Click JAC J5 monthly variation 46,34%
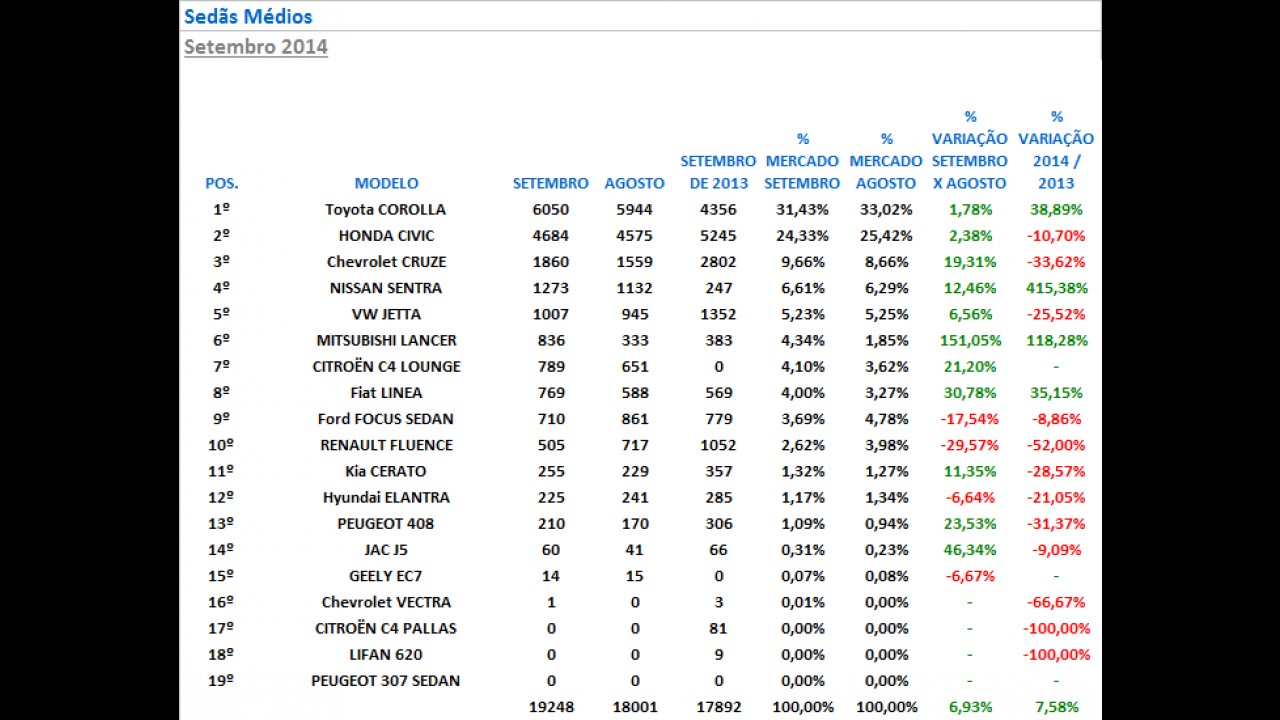1280x720 pixels. [970, 549]
